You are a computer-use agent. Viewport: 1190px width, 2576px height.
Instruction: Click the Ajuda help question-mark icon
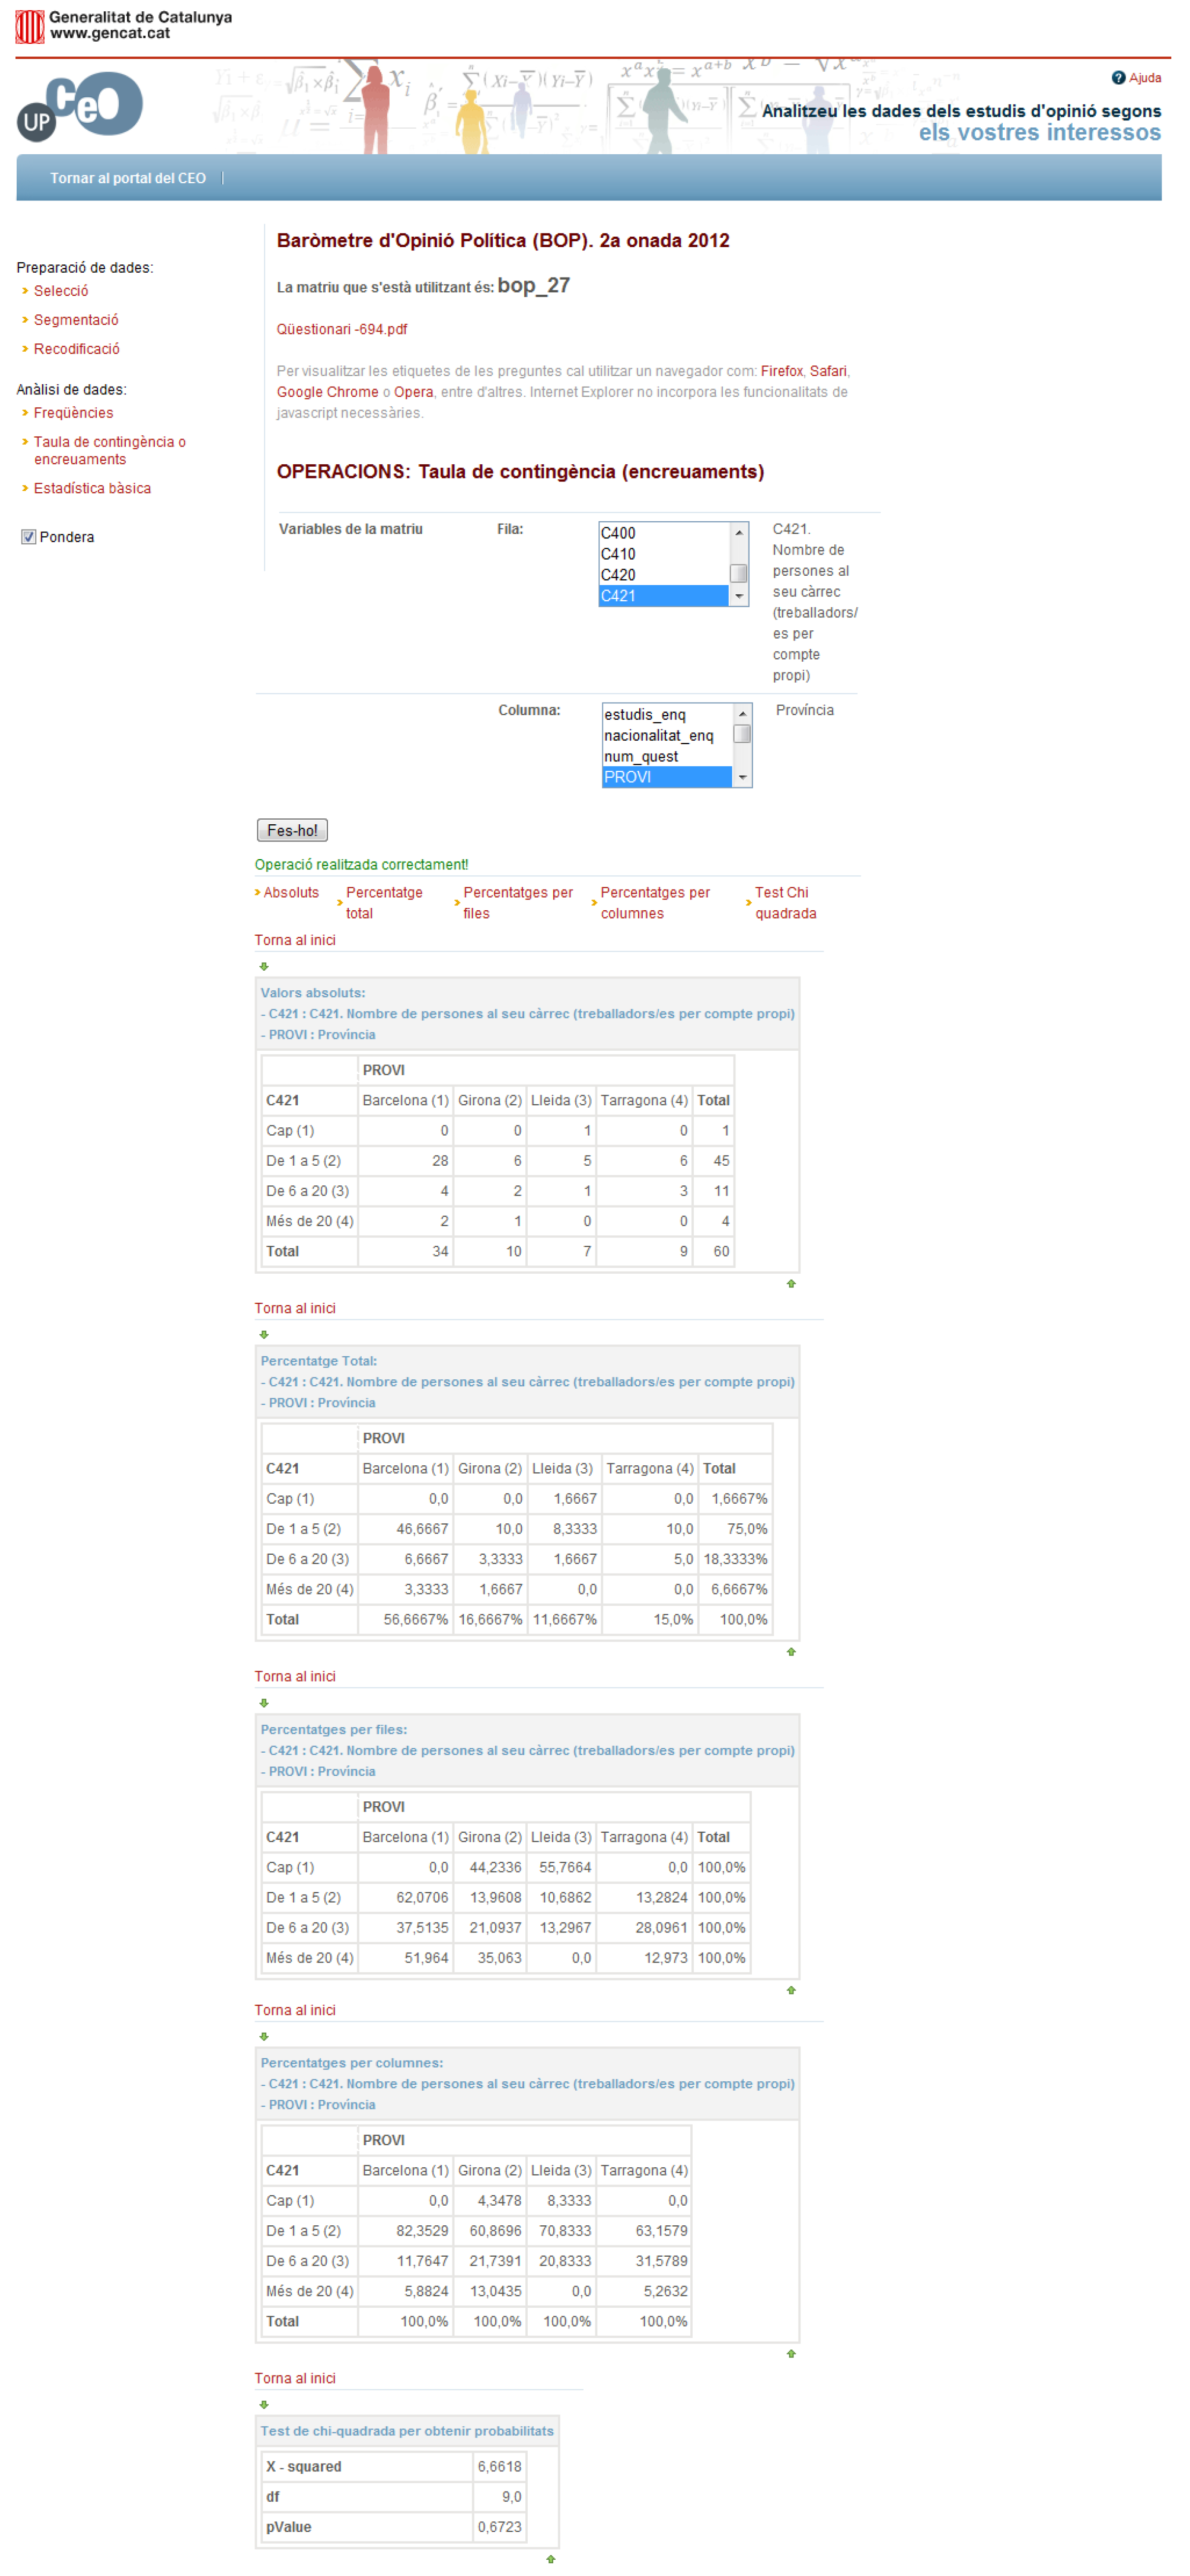(1118, 78)
